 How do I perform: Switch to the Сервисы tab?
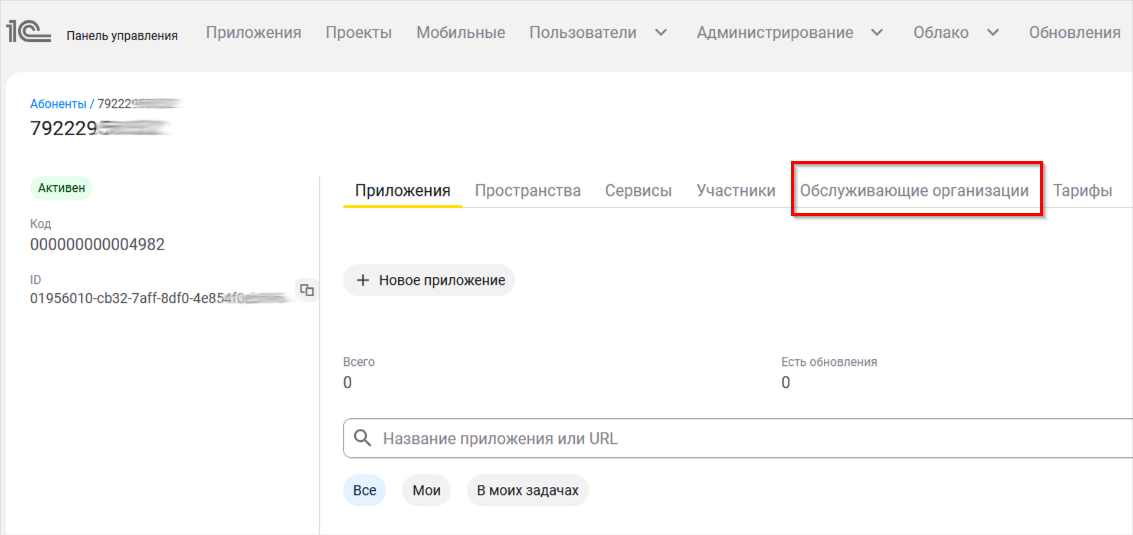tap(639, 191)
